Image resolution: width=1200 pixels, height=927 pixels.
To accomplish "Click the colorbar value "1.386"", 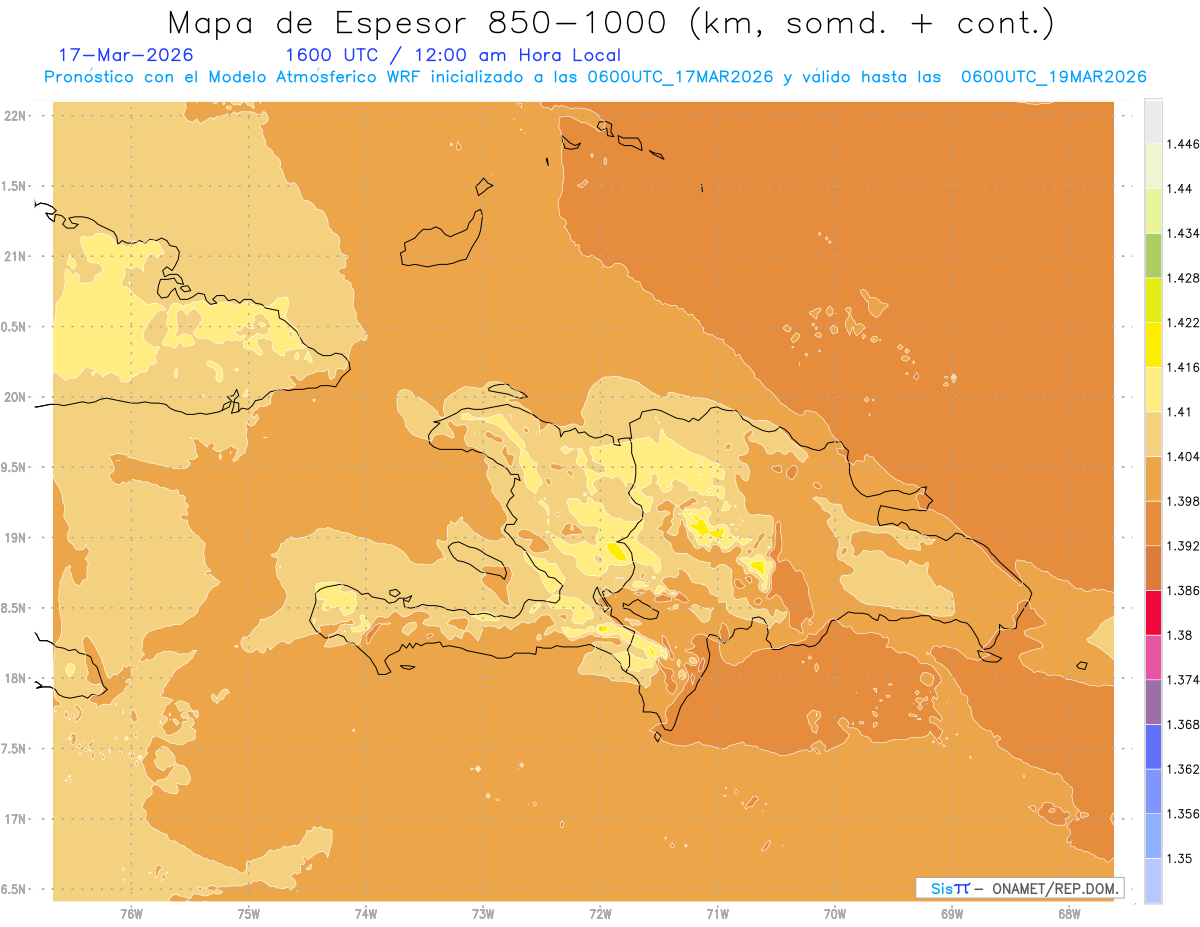I will tap(1184, 590).
